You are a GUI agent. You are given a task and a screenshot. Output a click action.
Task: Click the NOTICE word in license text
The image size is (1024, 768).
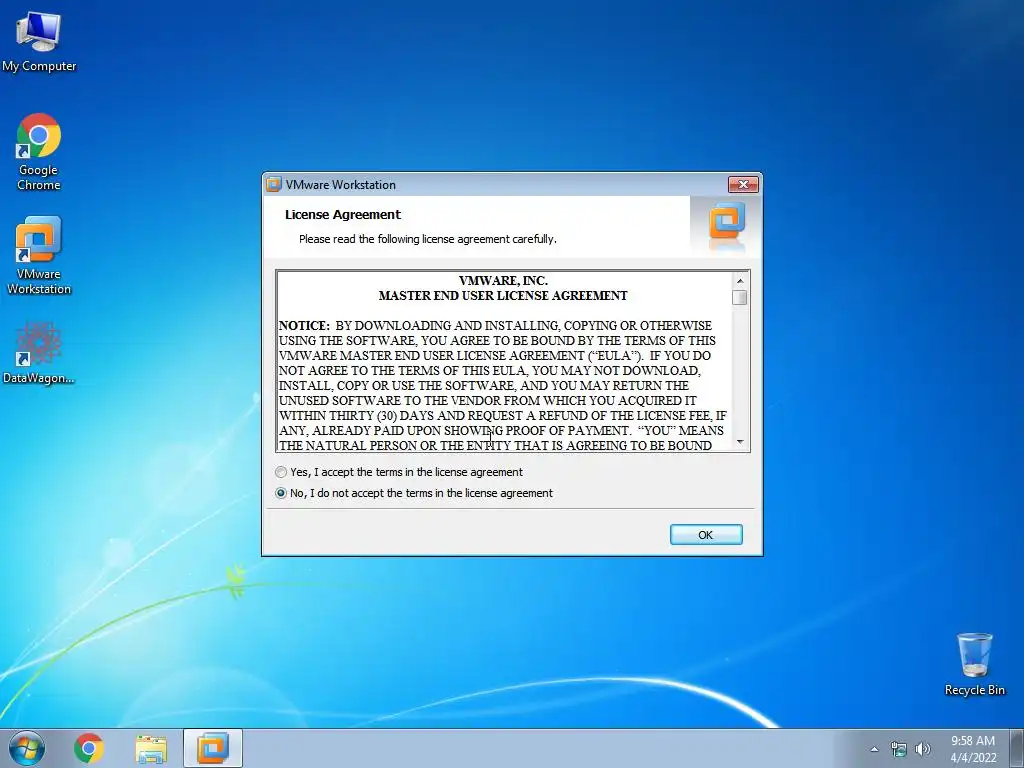(x=304, y=325)
